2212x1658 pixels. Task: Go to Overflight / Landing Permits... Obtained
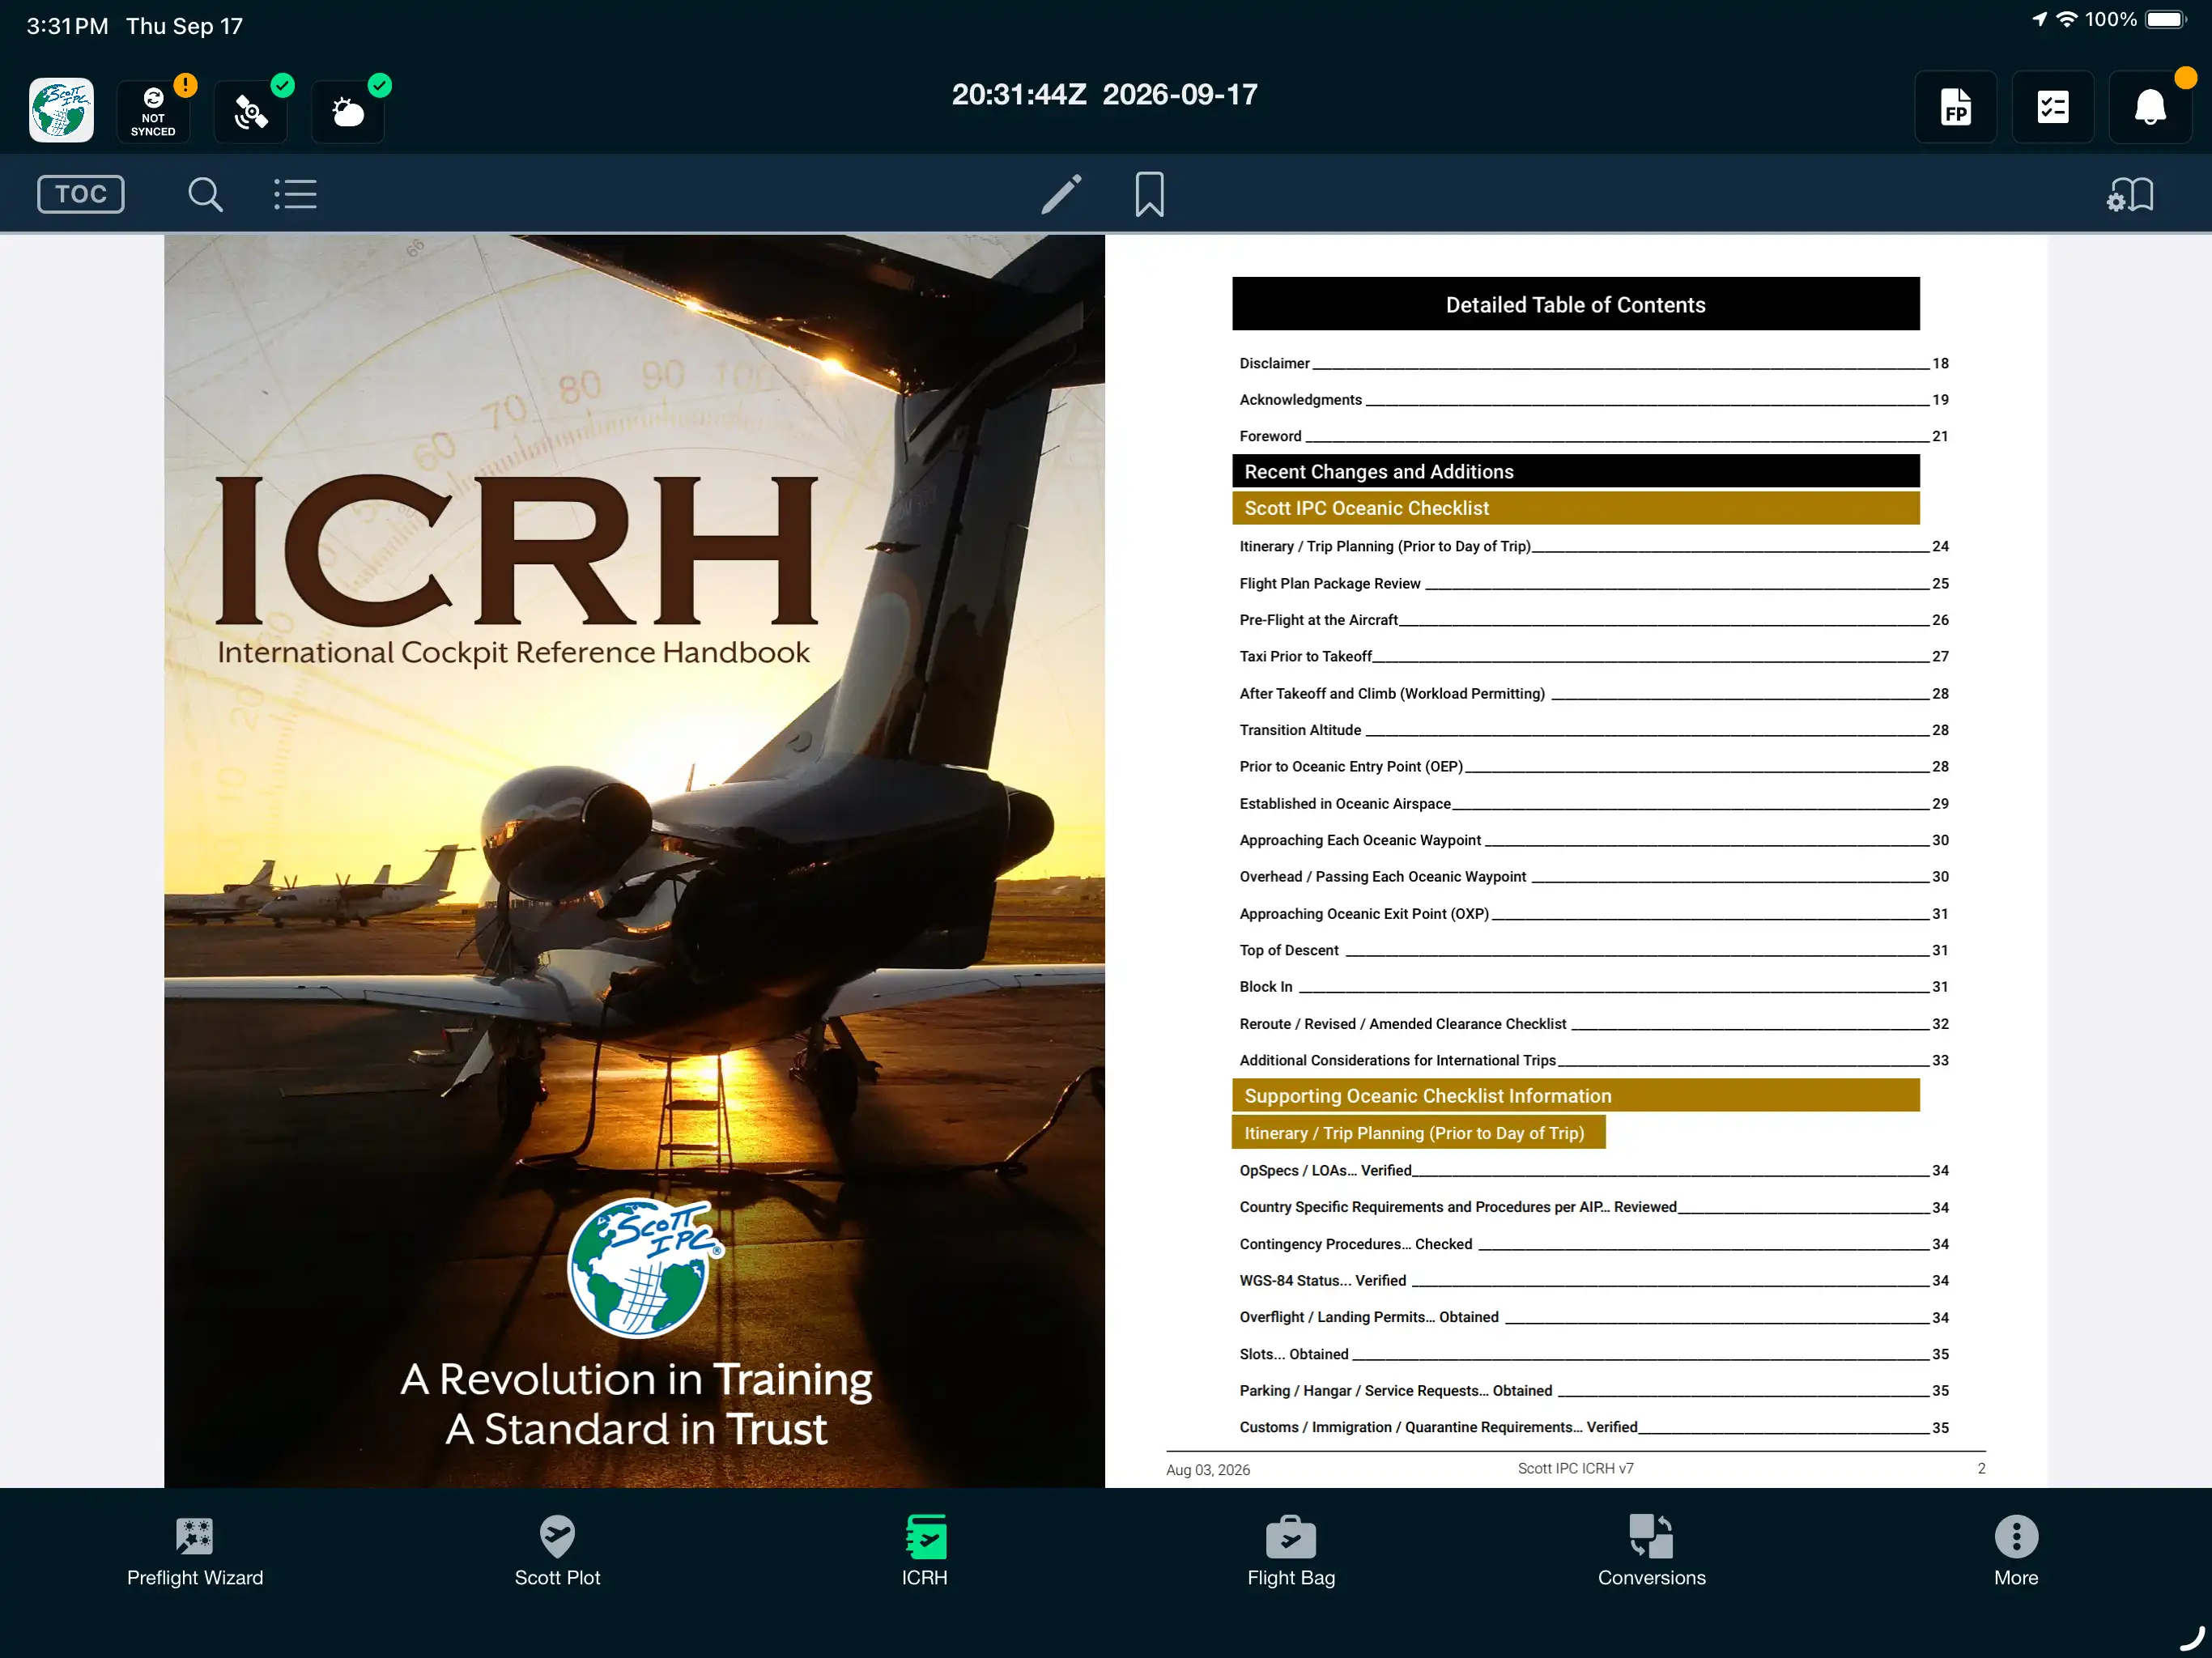(x=1593, y=1317)
